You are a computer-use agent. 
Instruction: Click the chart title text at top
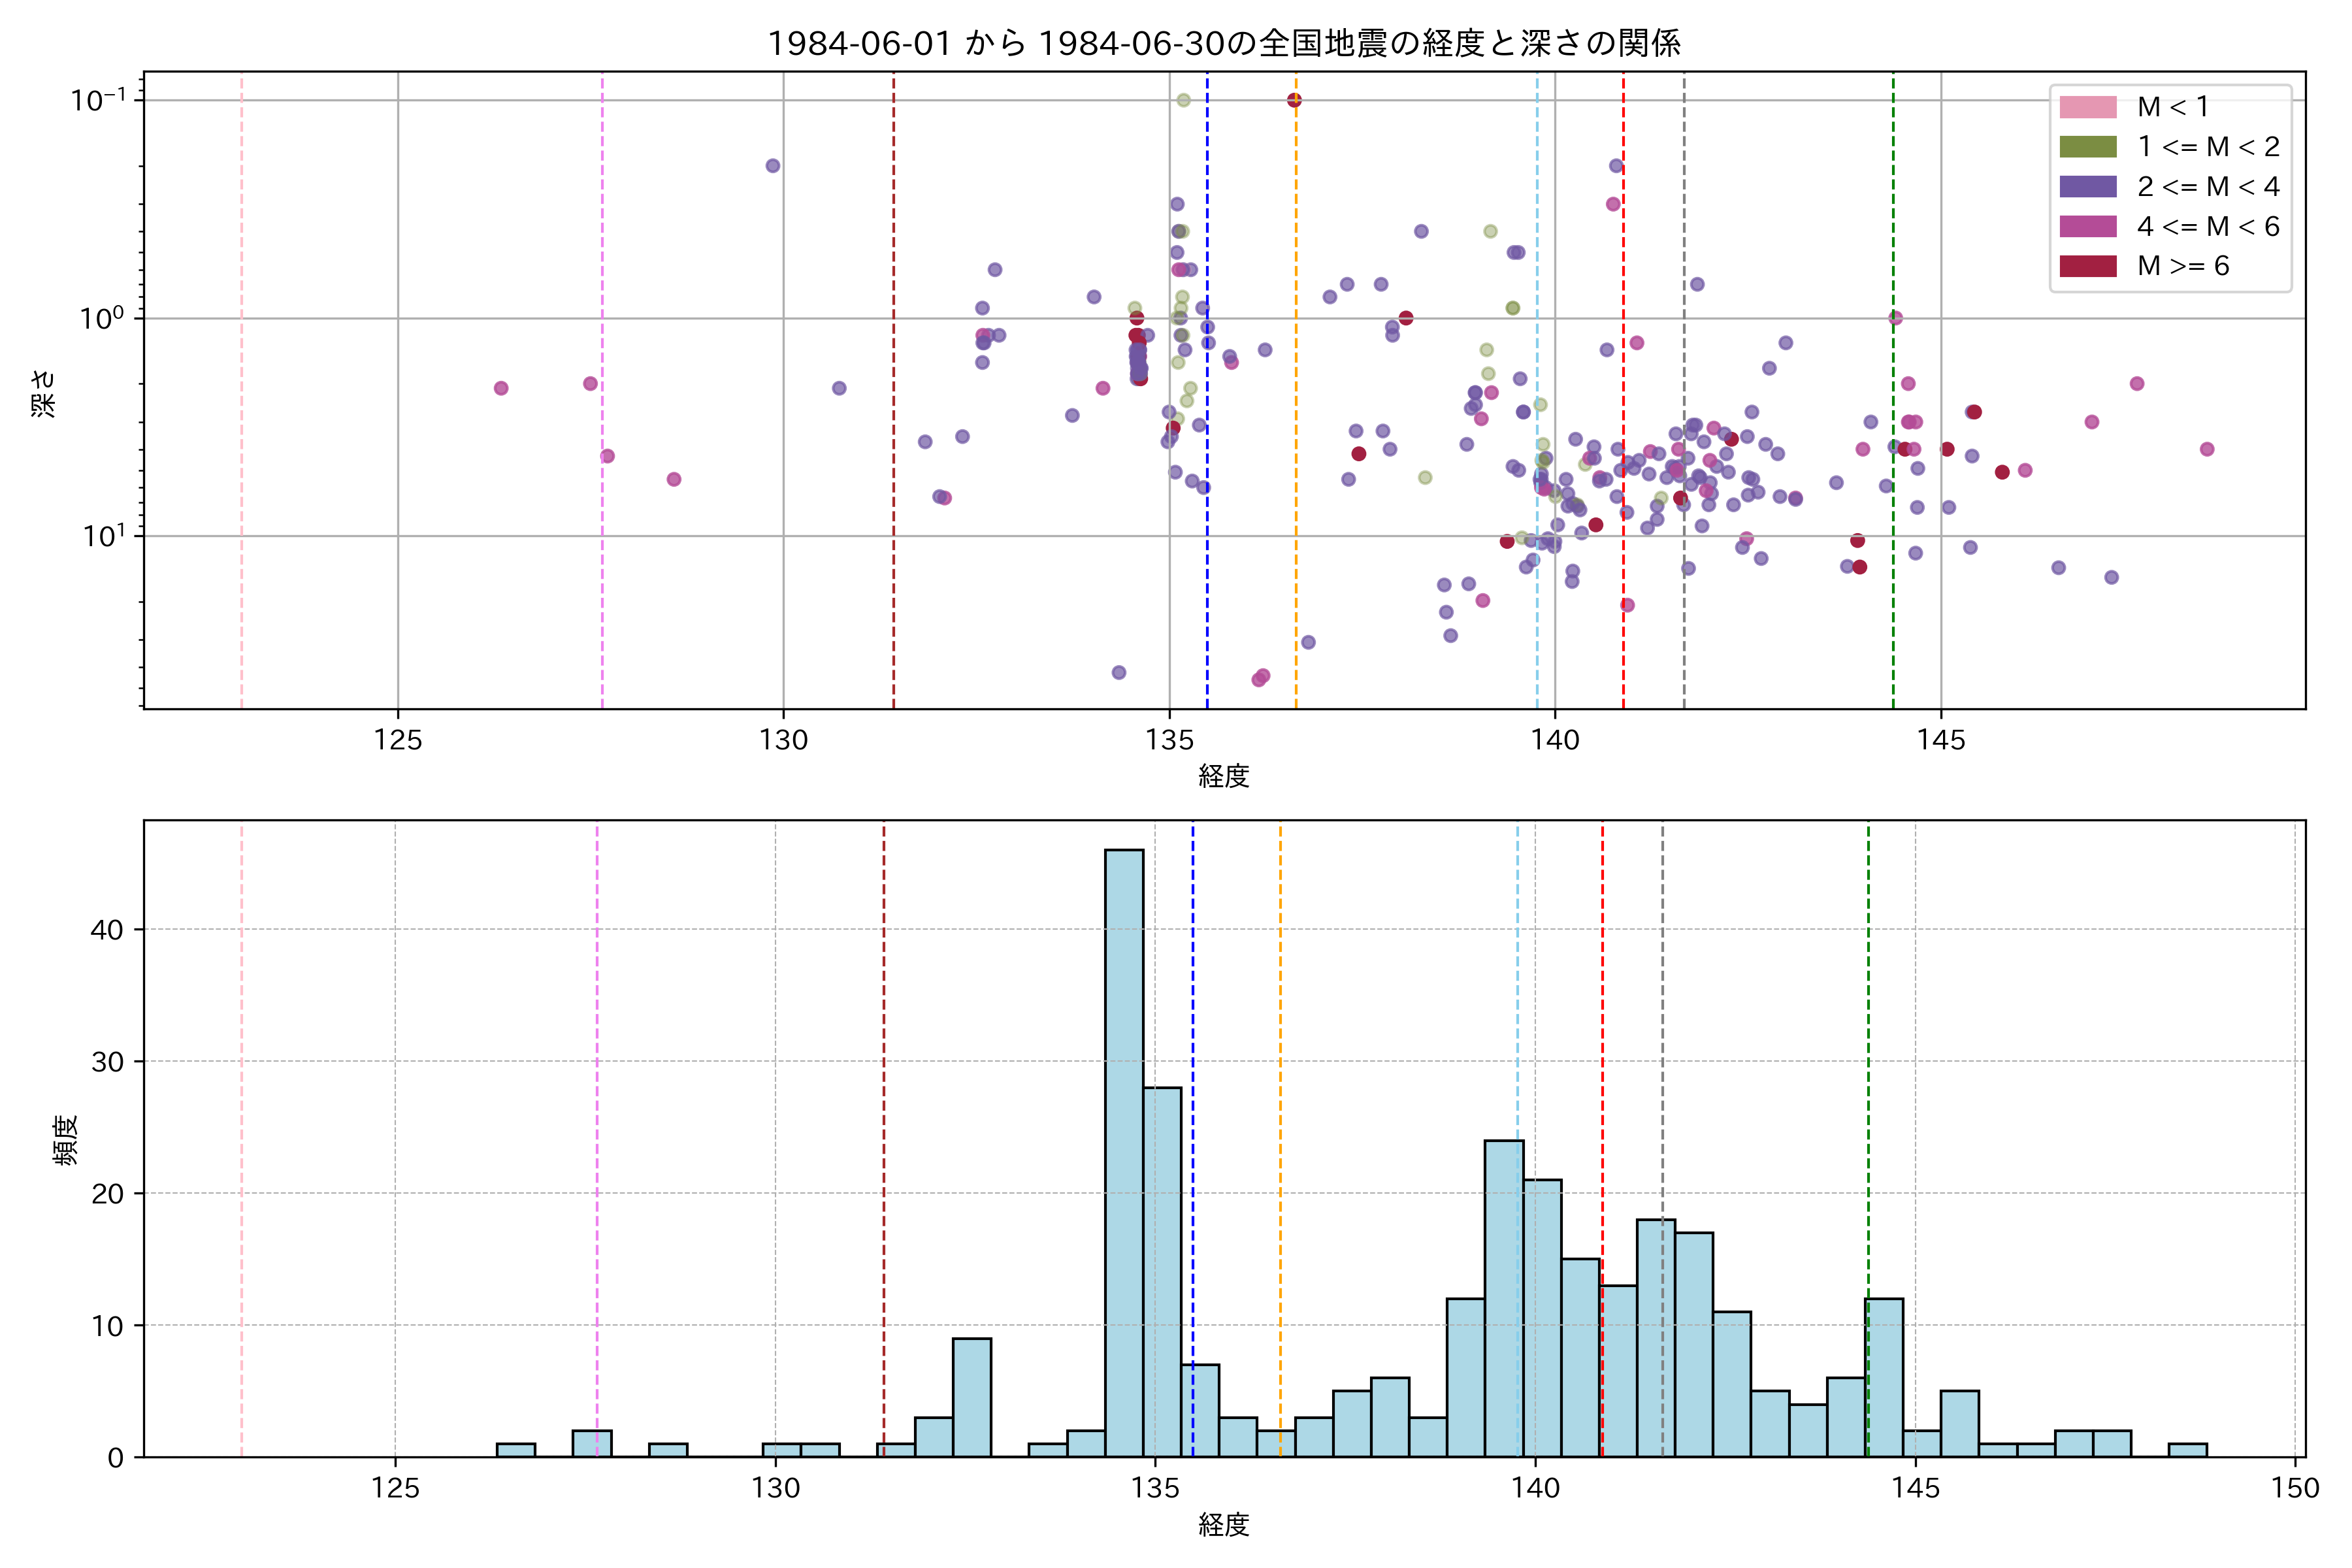1224,43
